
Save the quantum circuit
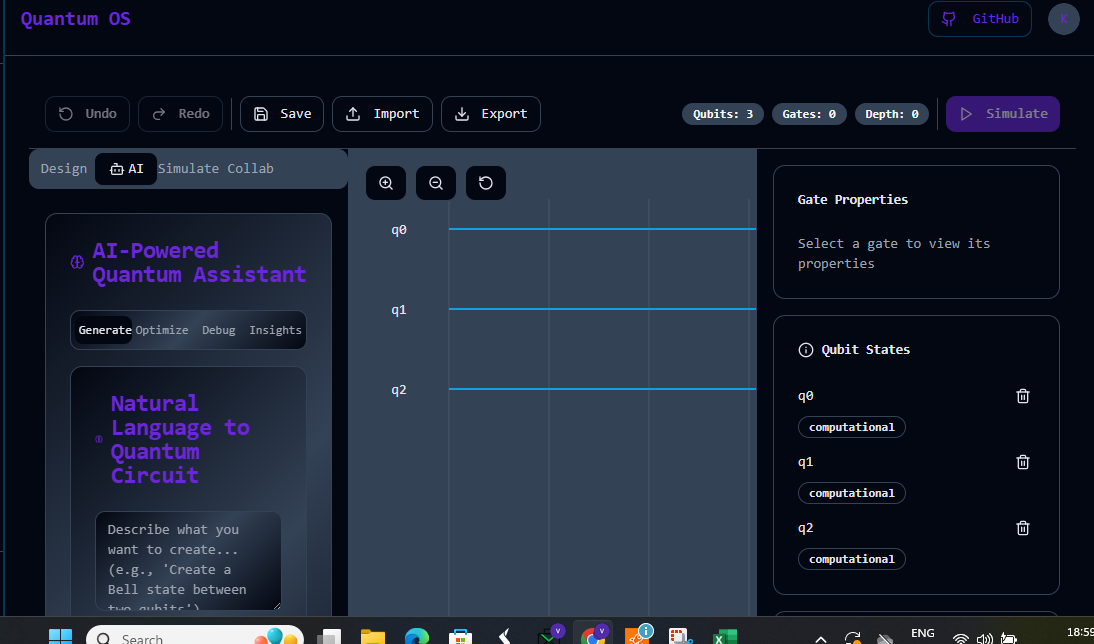pyautogui.click(x=282, y=114)
